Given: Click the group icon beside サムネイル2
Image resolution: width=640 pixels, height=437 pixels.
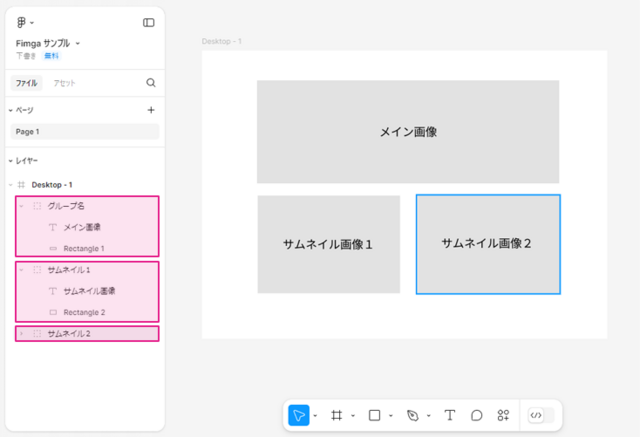Looking at the screenshot, I should (37, 333).
